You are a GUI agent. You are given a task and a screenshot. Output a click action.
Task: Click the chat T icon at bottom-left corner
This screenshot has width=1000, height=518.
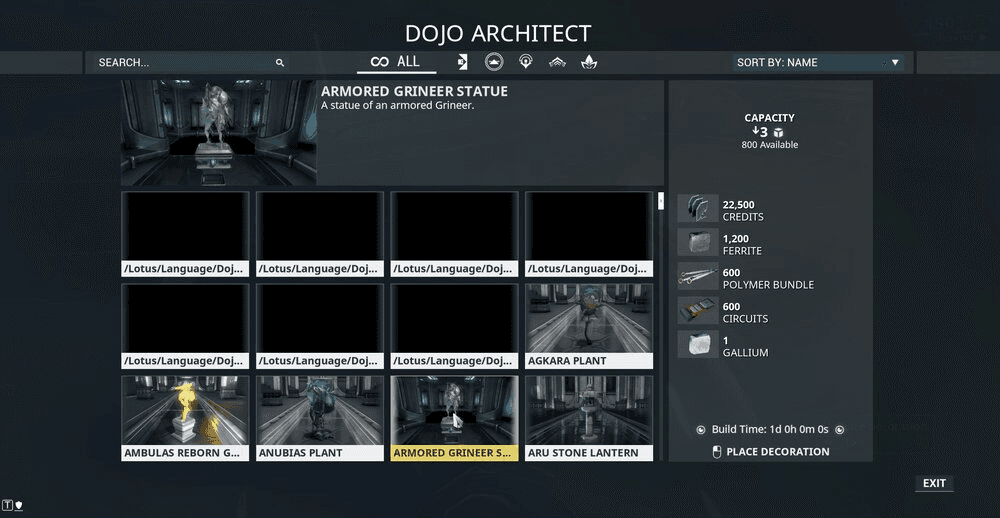8,505
